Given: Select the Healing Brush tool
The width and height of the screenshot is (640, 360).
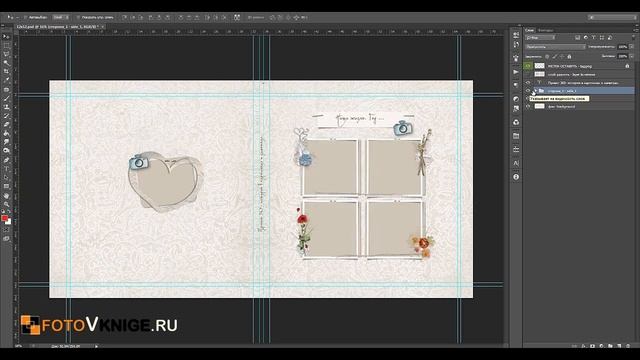Looking at the screenshot, I should [6, 89].
